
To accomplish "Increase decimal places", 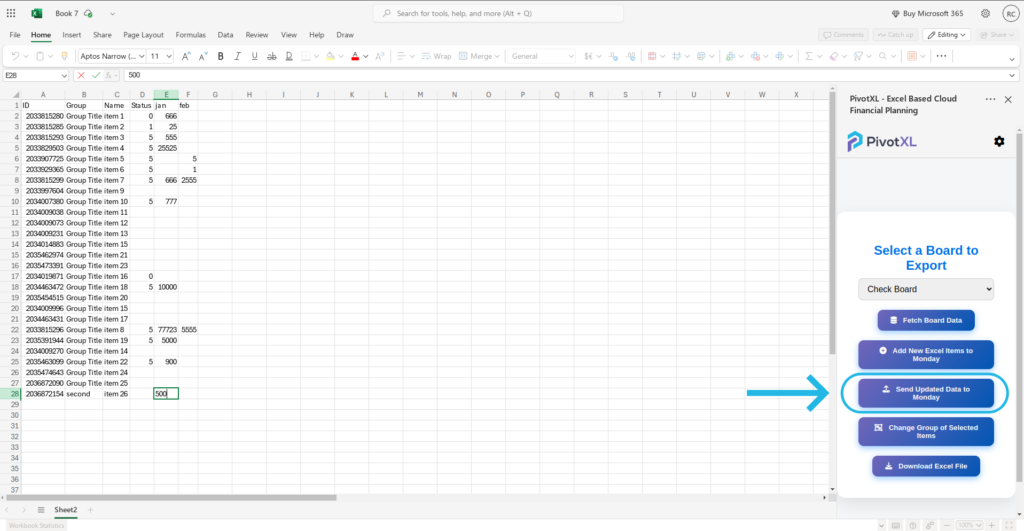I will (613, 56).
